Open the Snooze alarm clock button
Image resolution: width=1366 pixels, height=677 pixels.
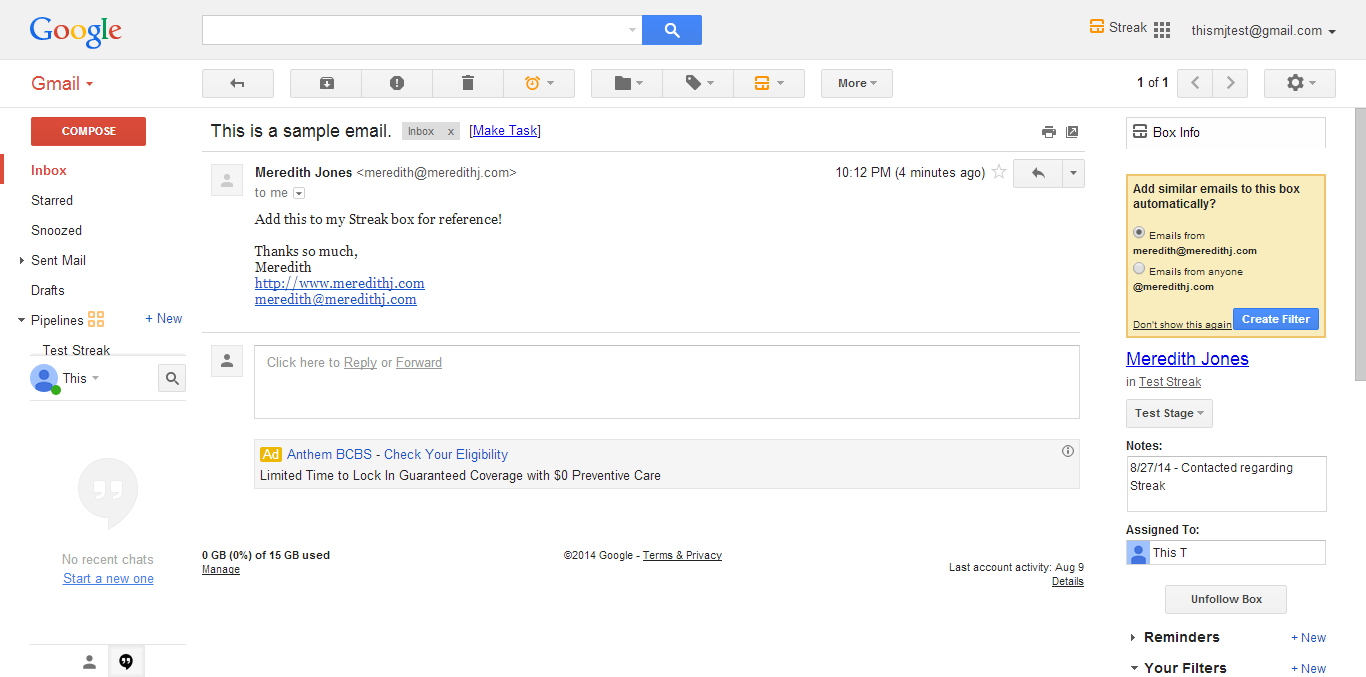tap(539, 83)
